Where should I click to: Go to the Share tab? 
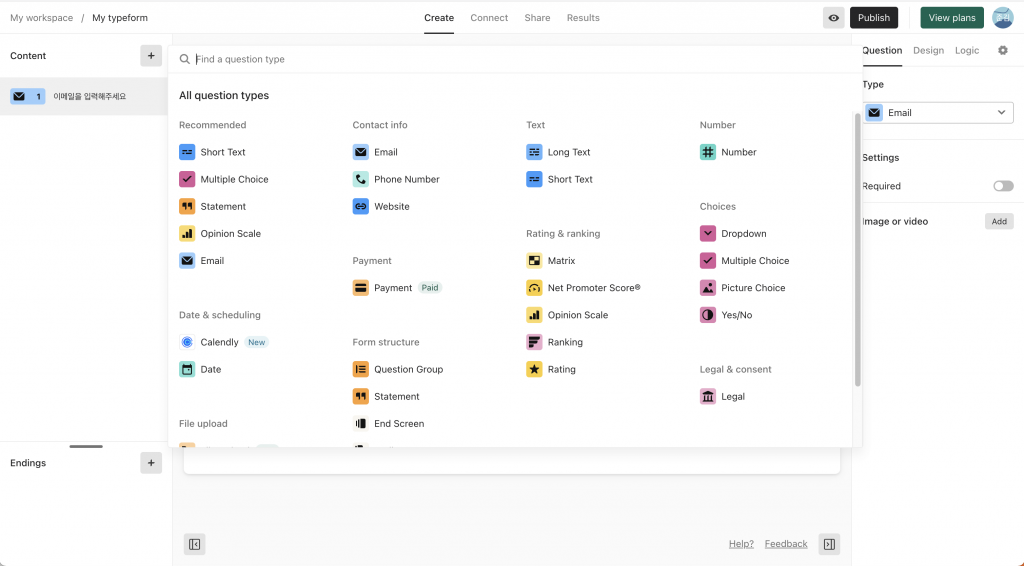pyautogui.click(x=537, y=18)
